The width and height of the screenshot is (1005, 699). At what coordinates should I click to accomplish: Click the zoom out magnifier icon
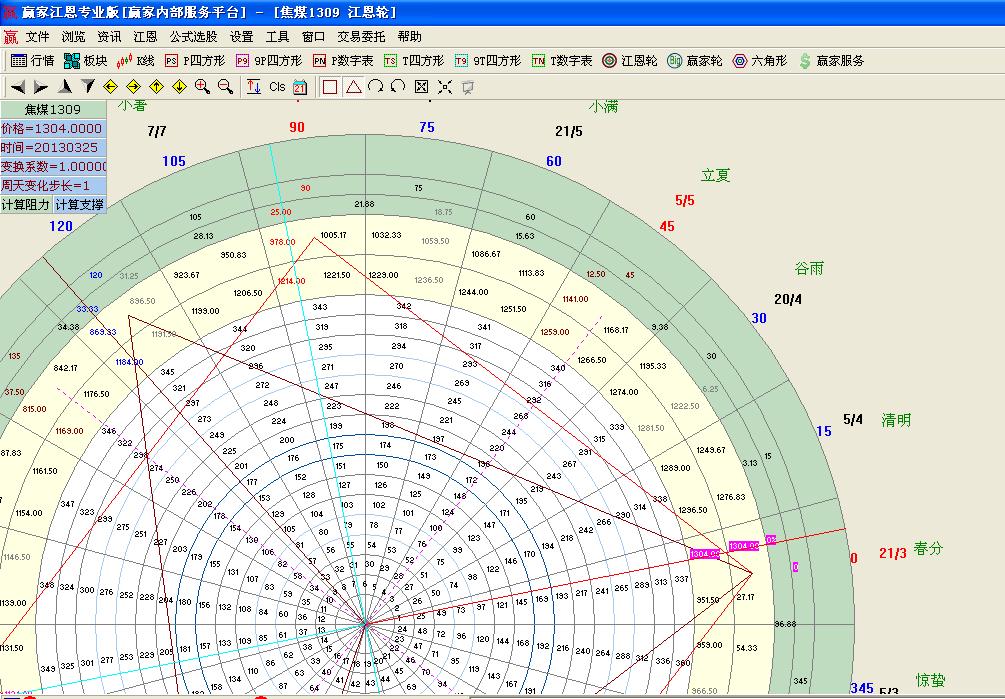point(226,87)
